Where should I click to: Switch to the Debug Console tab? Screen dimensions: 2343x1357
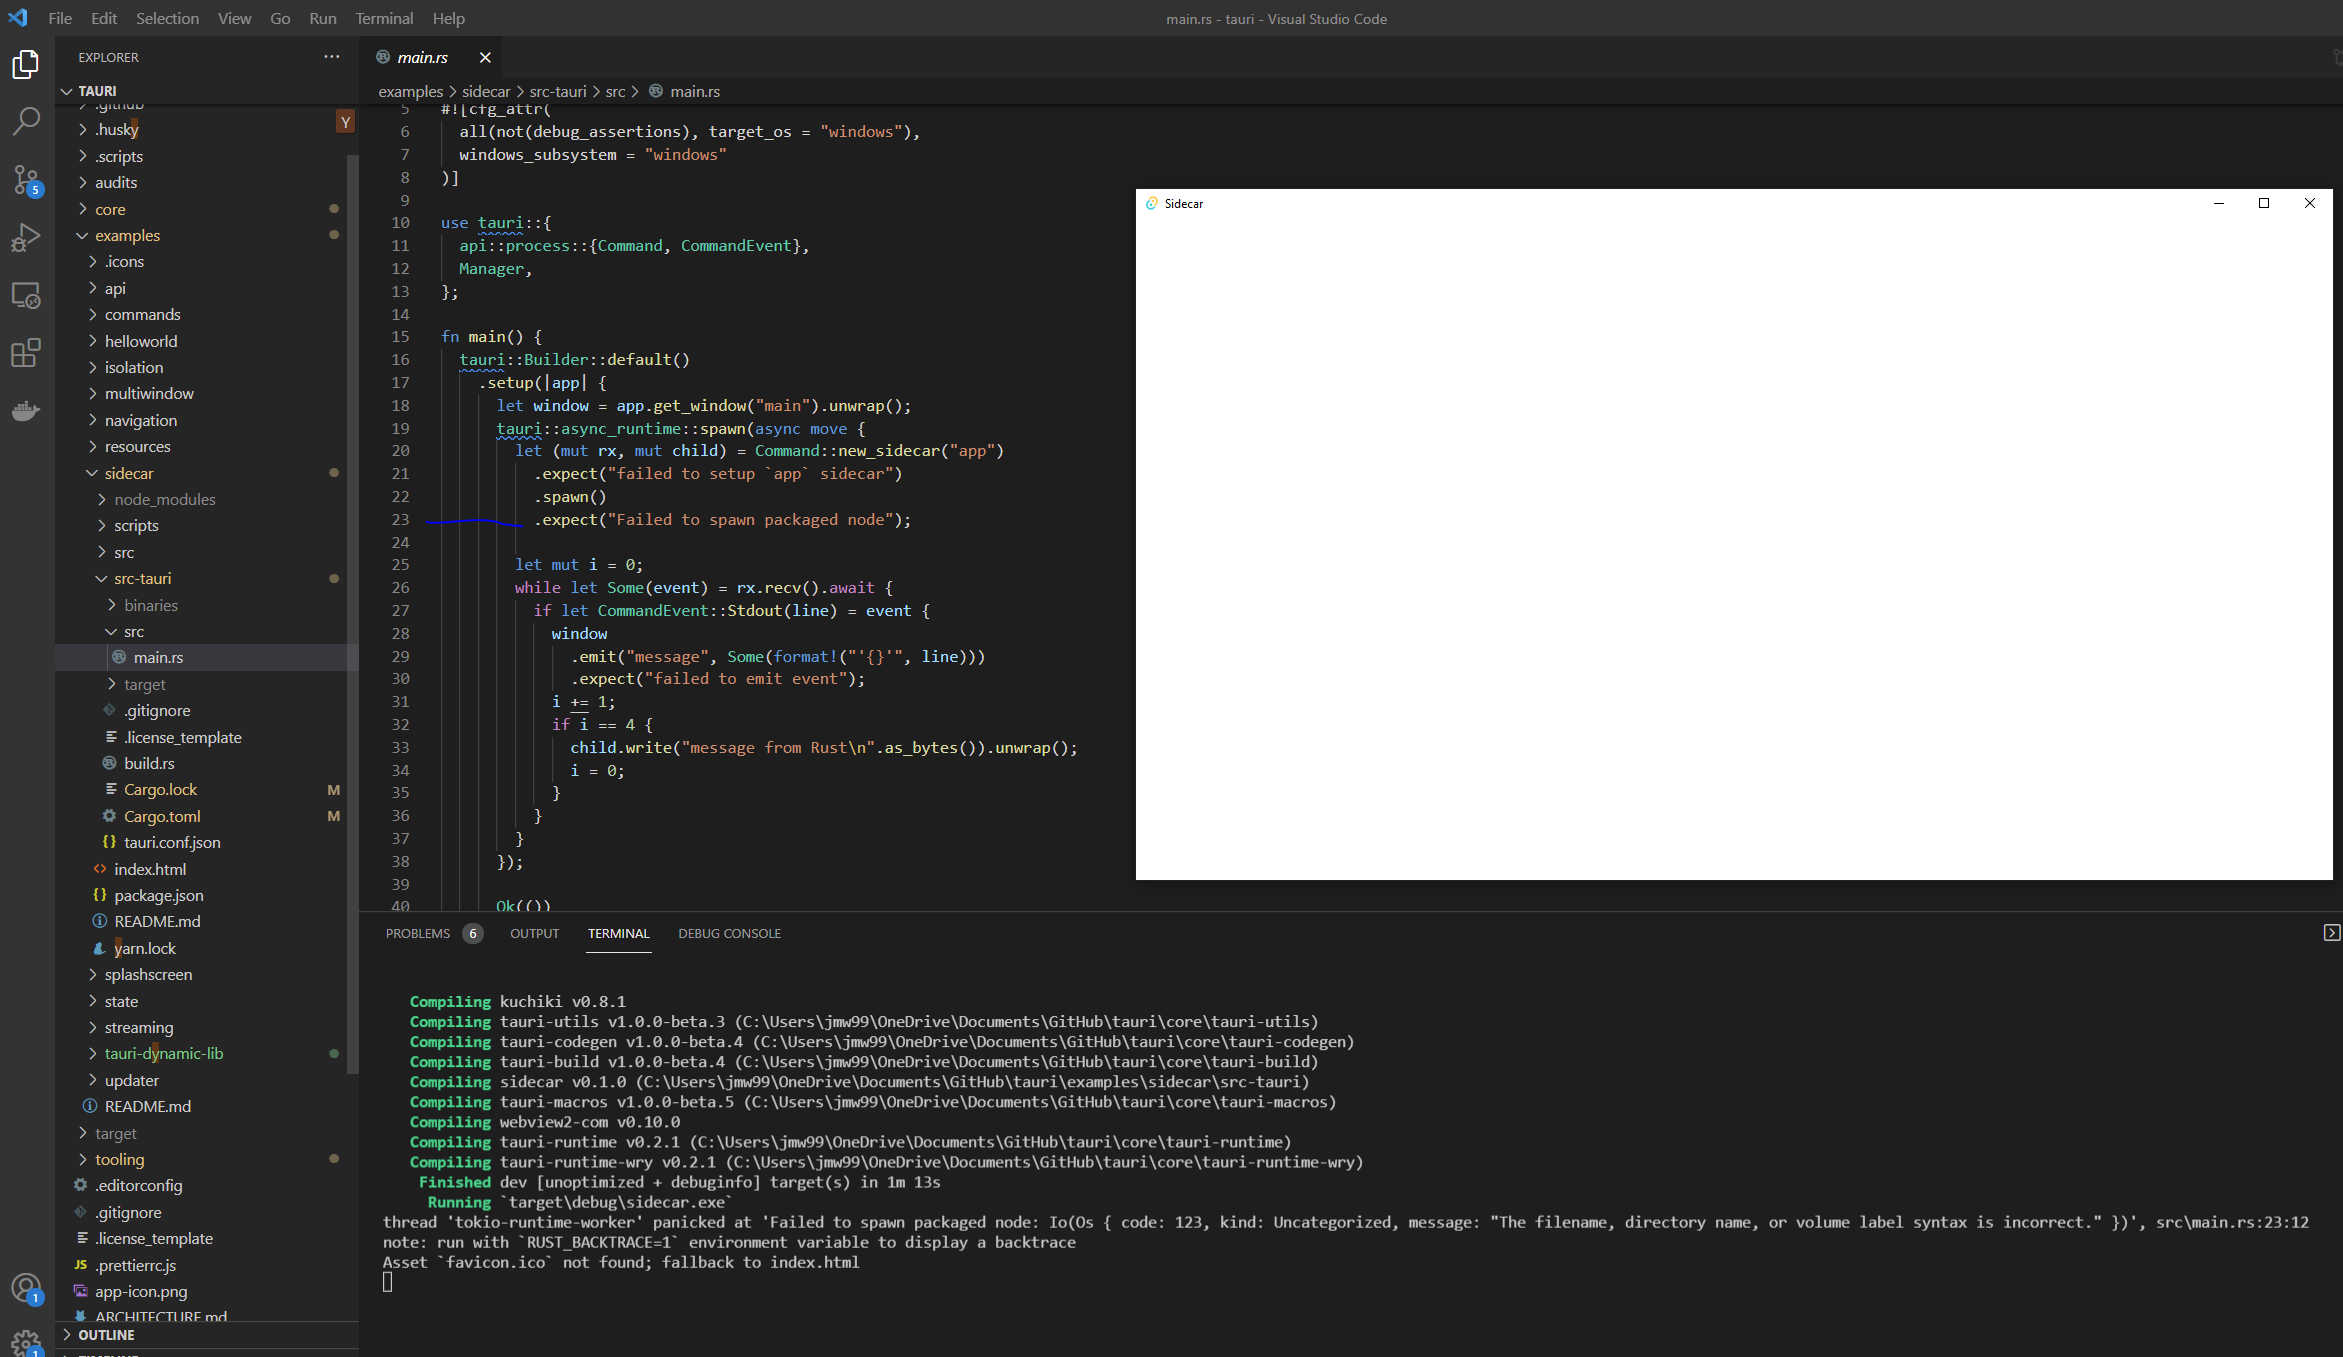[x=729, y=933]
